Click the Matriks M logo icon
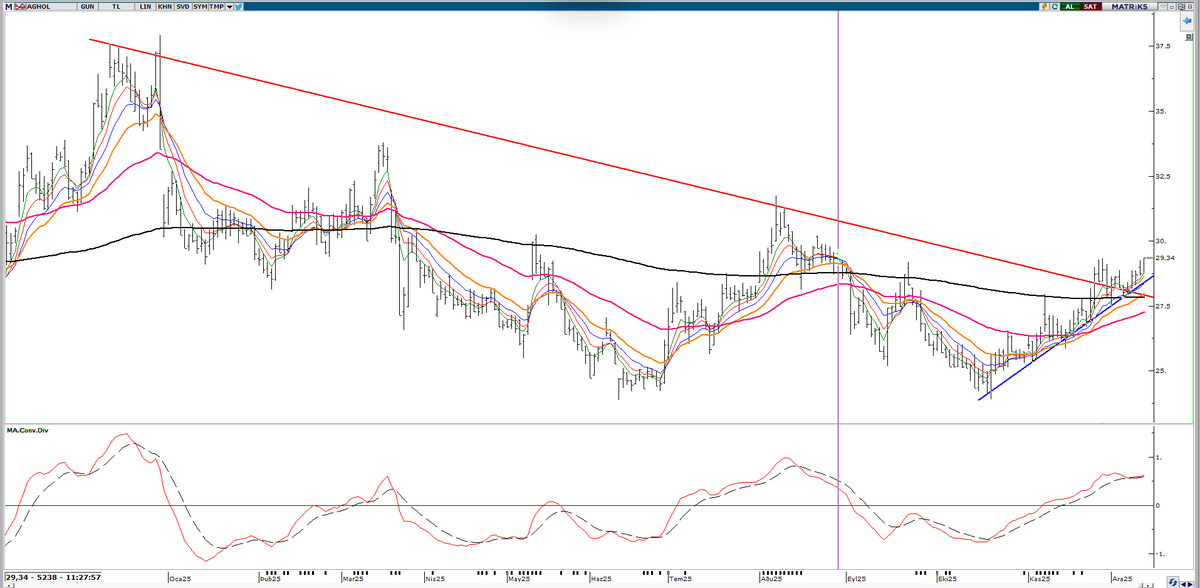This screenshot has width=1200, height=588. 8,6
